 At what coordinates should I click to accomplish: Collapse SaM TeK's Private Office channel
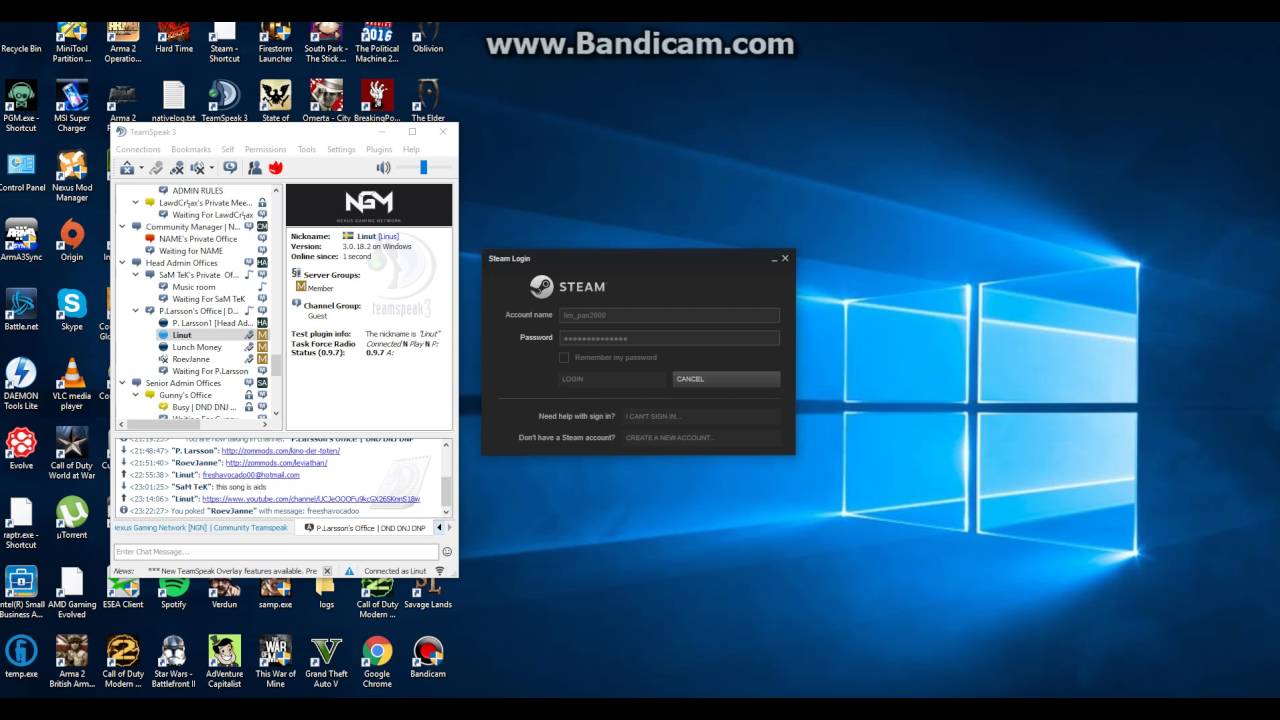point(136,275)
